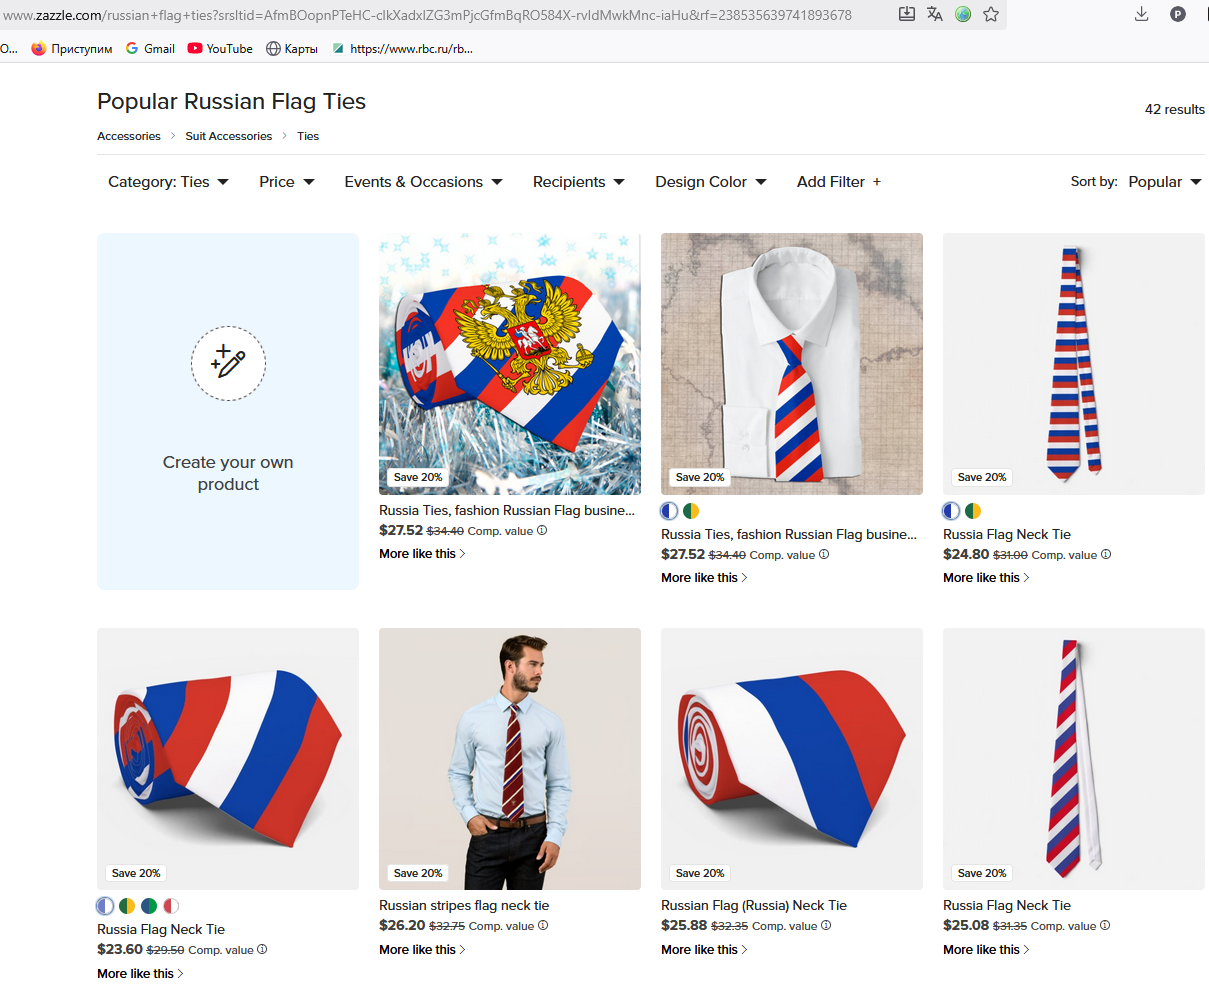Open the Russian Flag (Russia) Neck Tie title

753,906
